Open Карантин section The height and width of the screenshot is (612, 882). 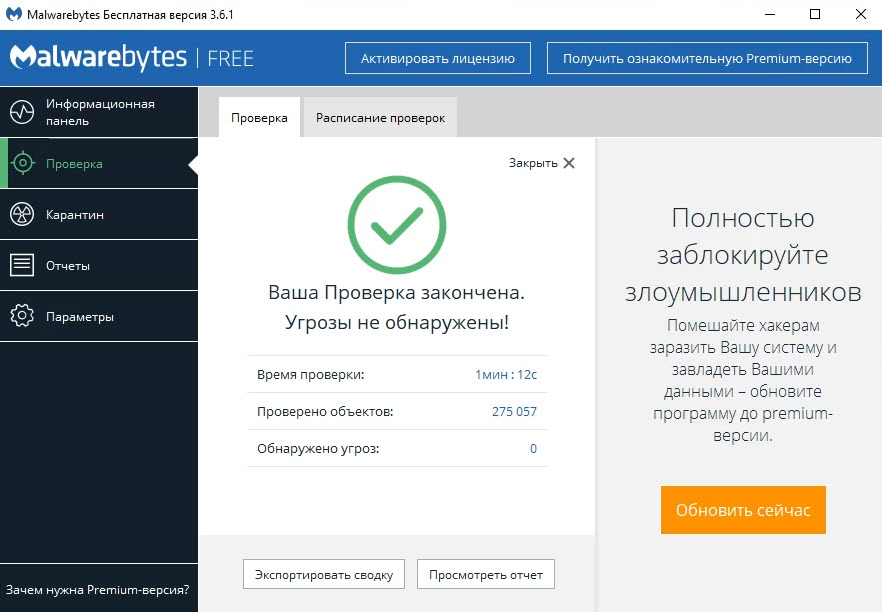[x=99, y=214]
